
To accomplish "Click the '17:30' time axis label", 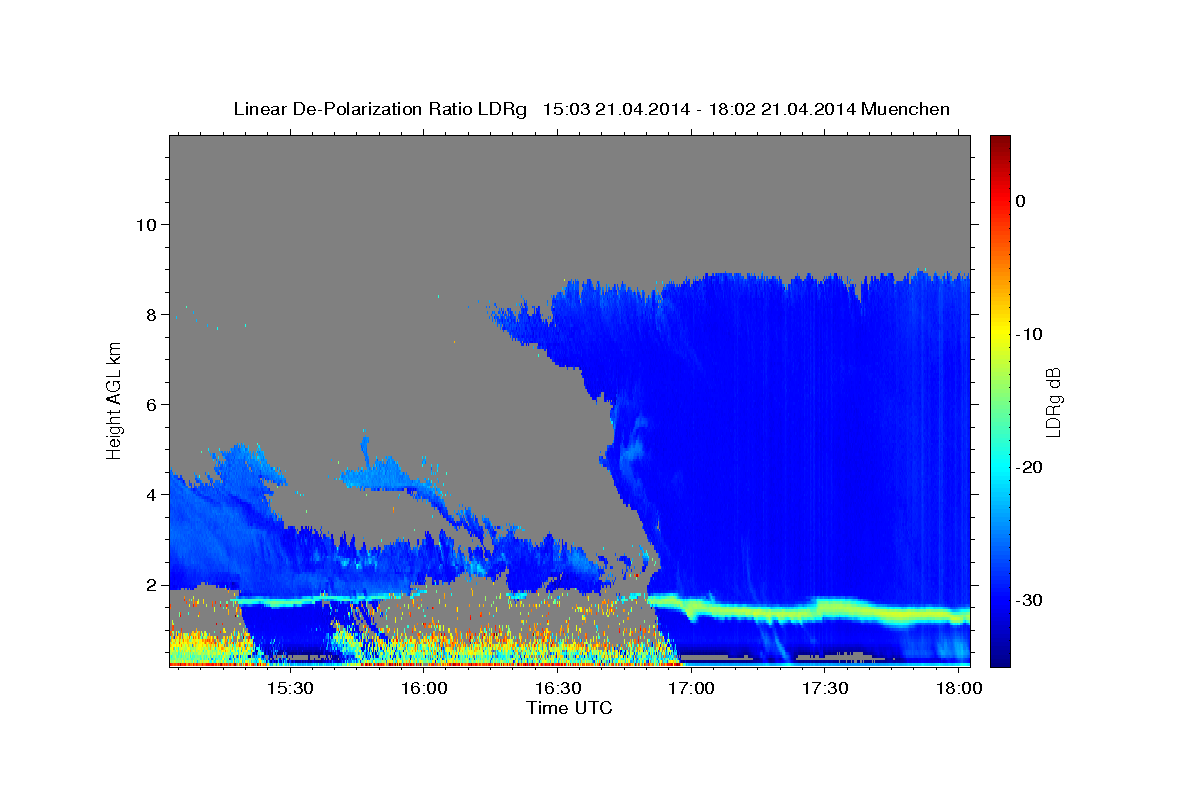I will (x=826, y=689).
